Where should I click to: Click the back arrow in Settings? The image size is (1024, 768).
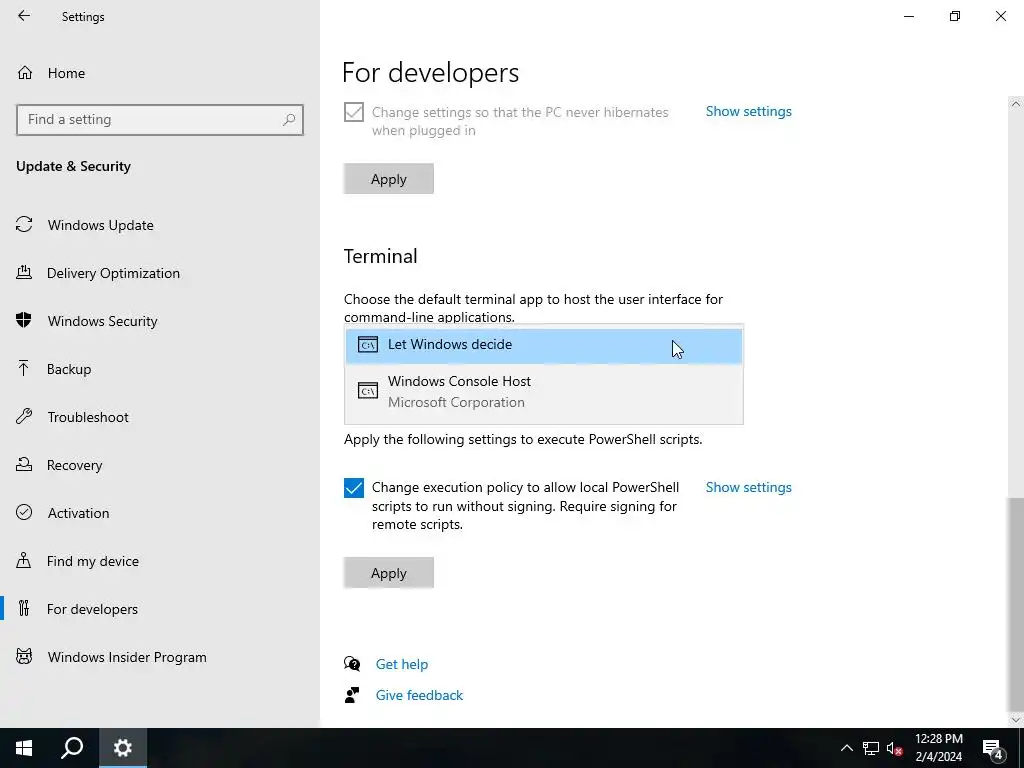coord(24,16)
